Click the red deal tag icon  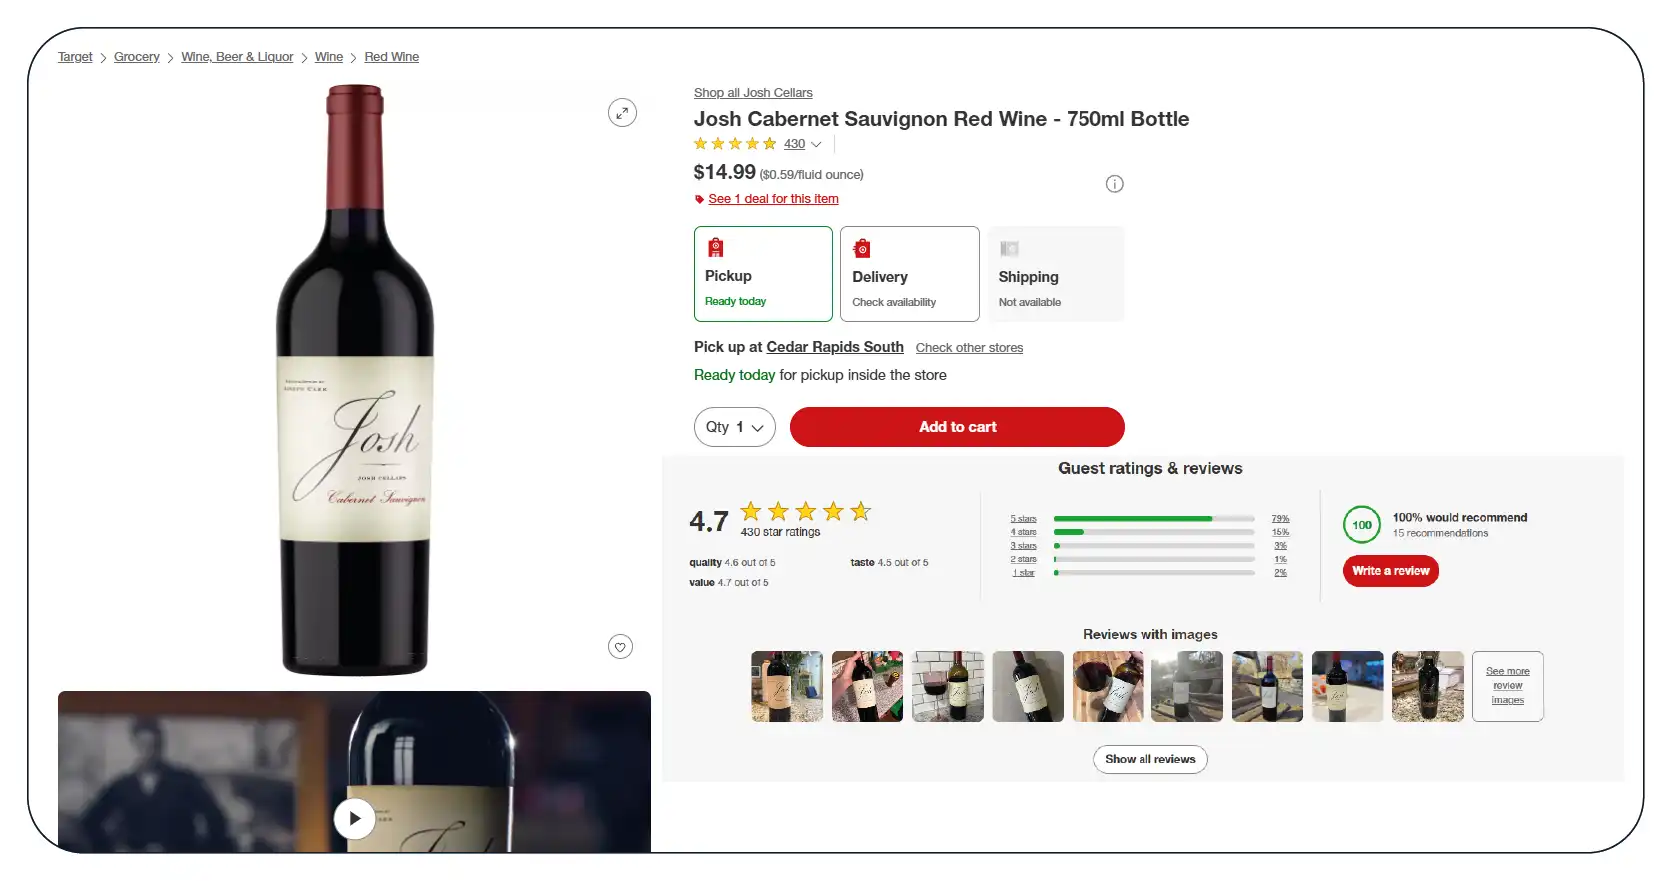click(700, 200)
